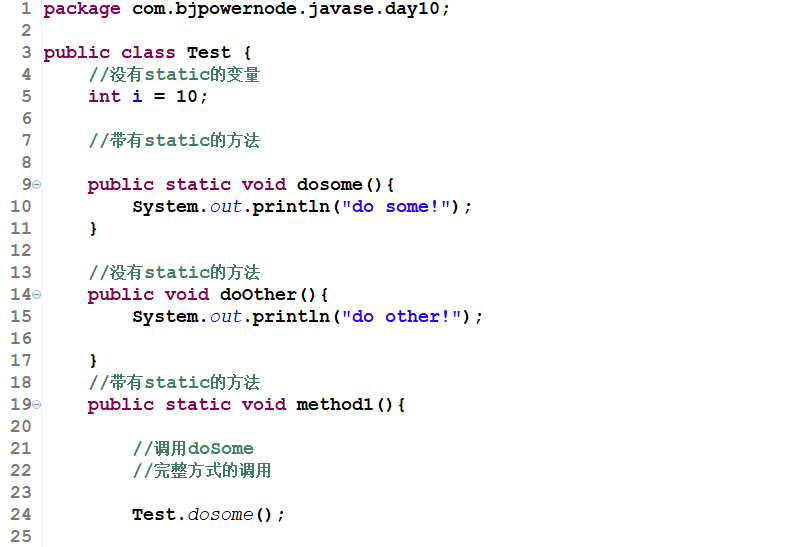This screenshot has height=547, width=792.
Task: Click the 'void' keyword on line 14
Action: [187, 294]
